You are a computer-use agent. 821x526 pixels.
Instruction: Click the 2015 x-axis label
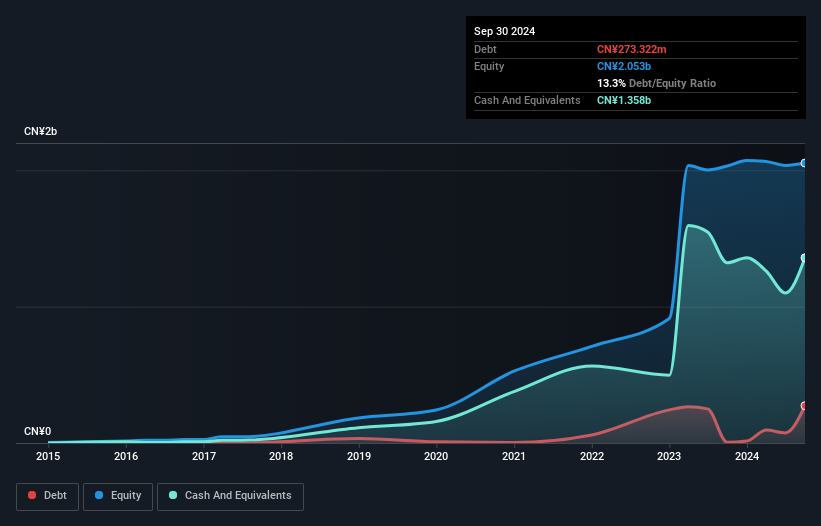[48, 456]
